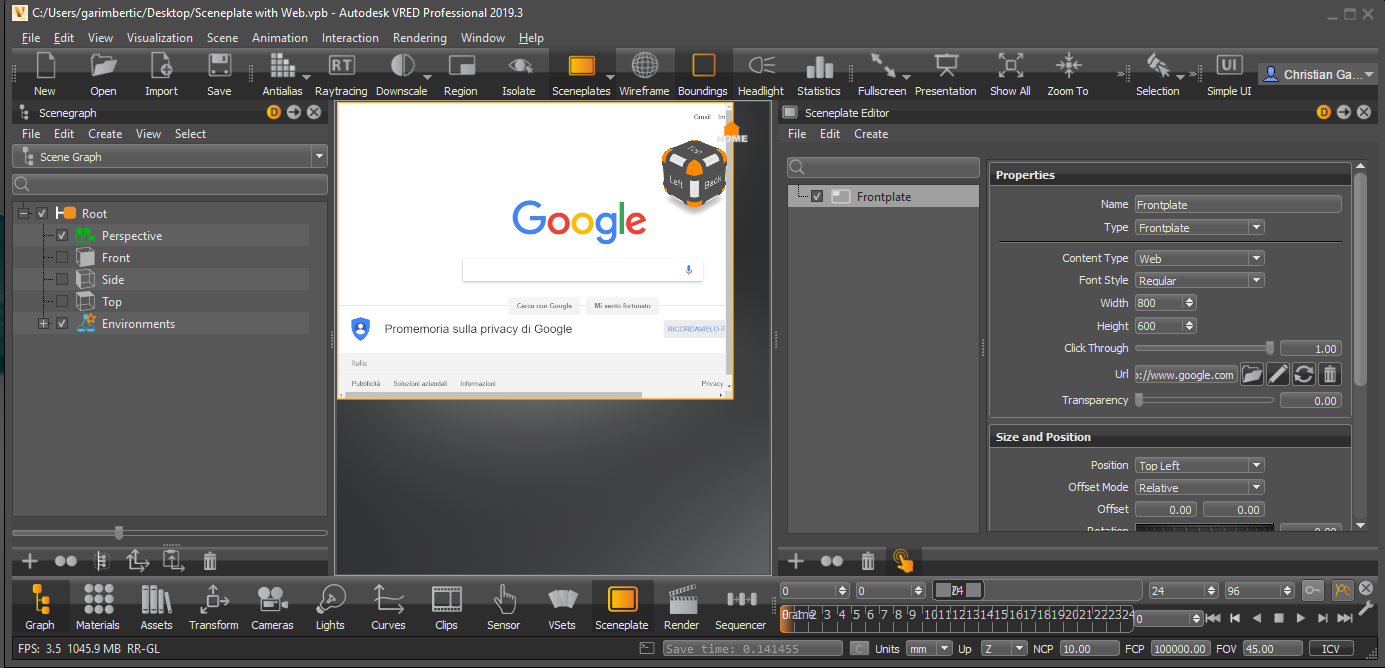Click the Cerca con Google button in the sceneplate
This screenshot has width=1385, height=668.
544,305
